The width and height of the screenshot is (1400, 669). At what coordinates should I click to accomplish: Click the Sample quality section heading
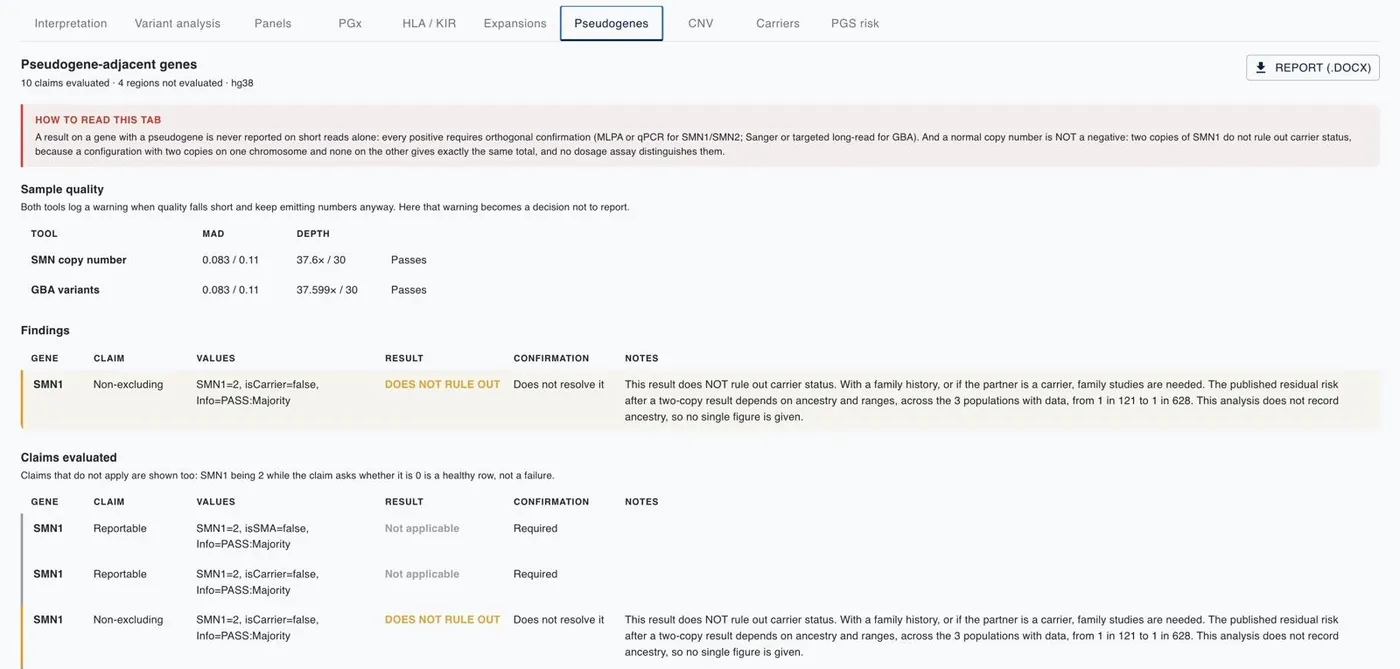coord(62,189)
